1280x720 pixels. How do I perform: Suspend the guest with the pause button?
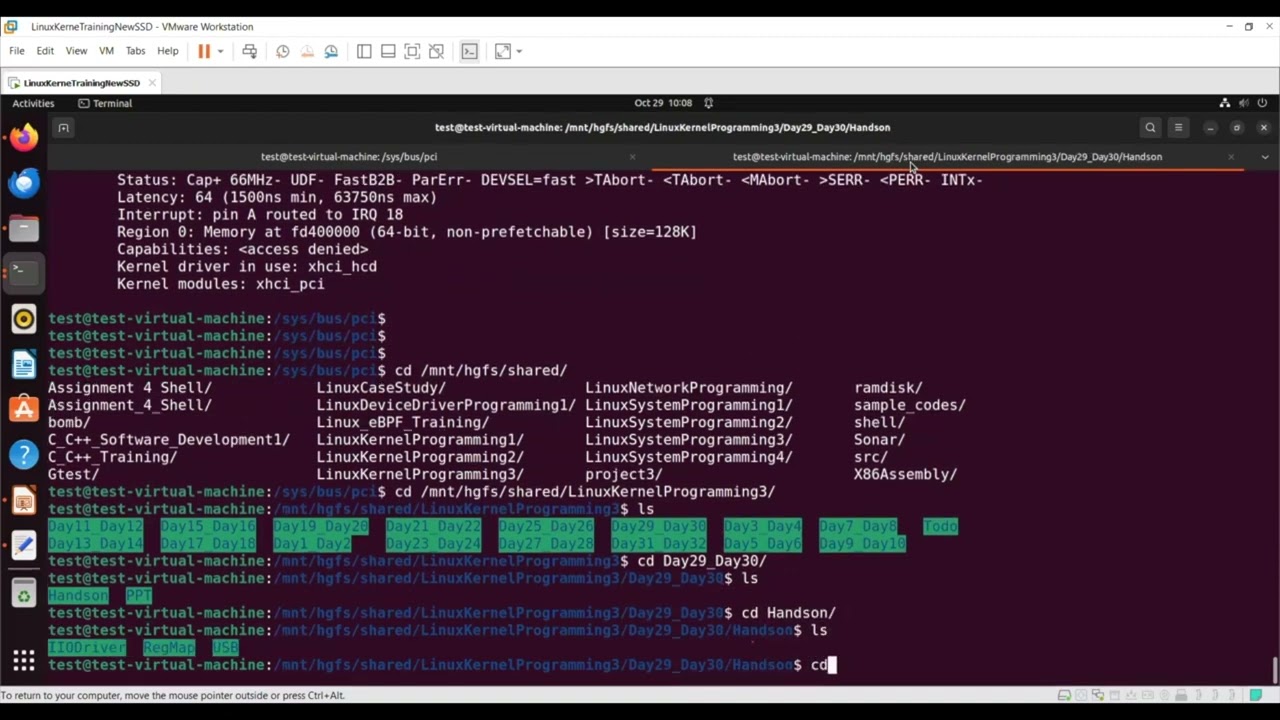pos(204,51)
